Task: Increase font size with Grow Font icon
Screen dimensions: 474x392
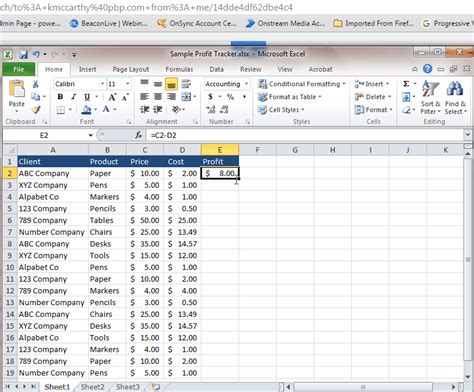Action: point(112,97)
